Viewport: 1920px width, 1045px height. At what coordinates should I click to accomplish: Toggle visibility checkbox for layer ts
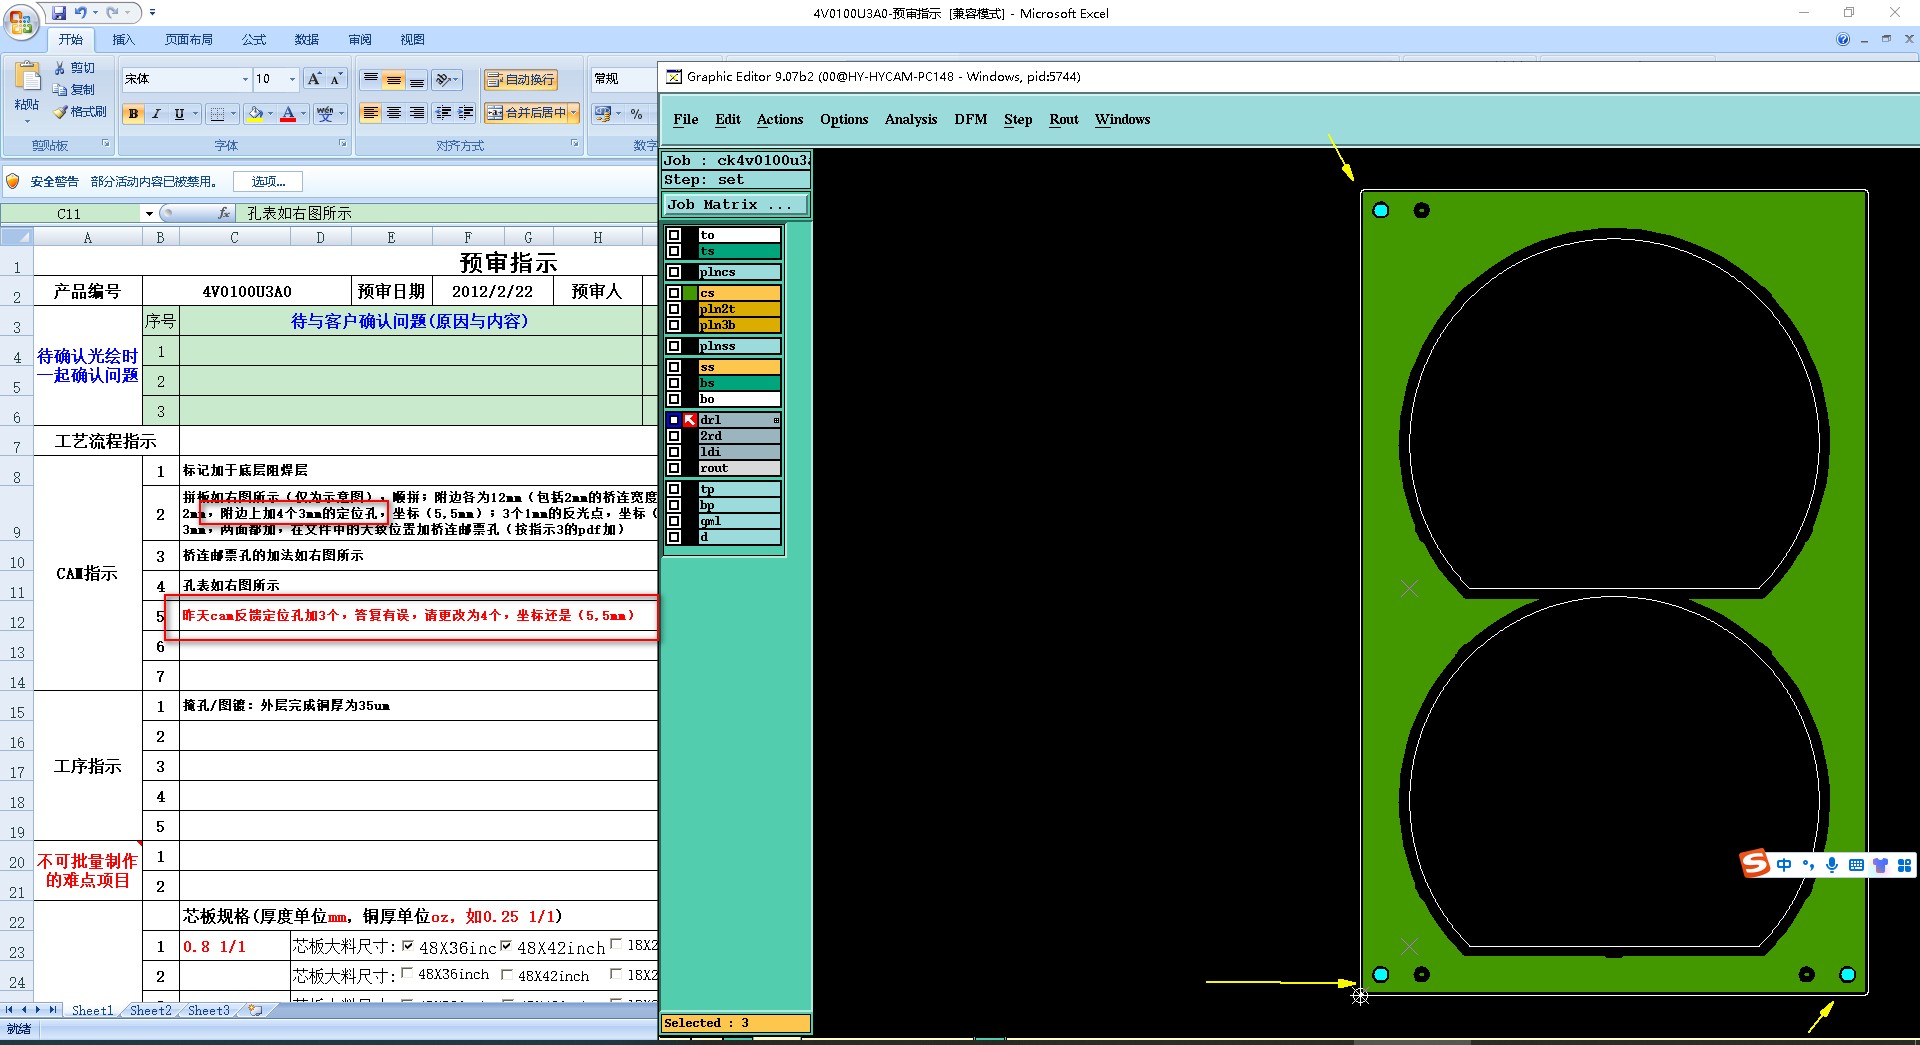point(674,251)
